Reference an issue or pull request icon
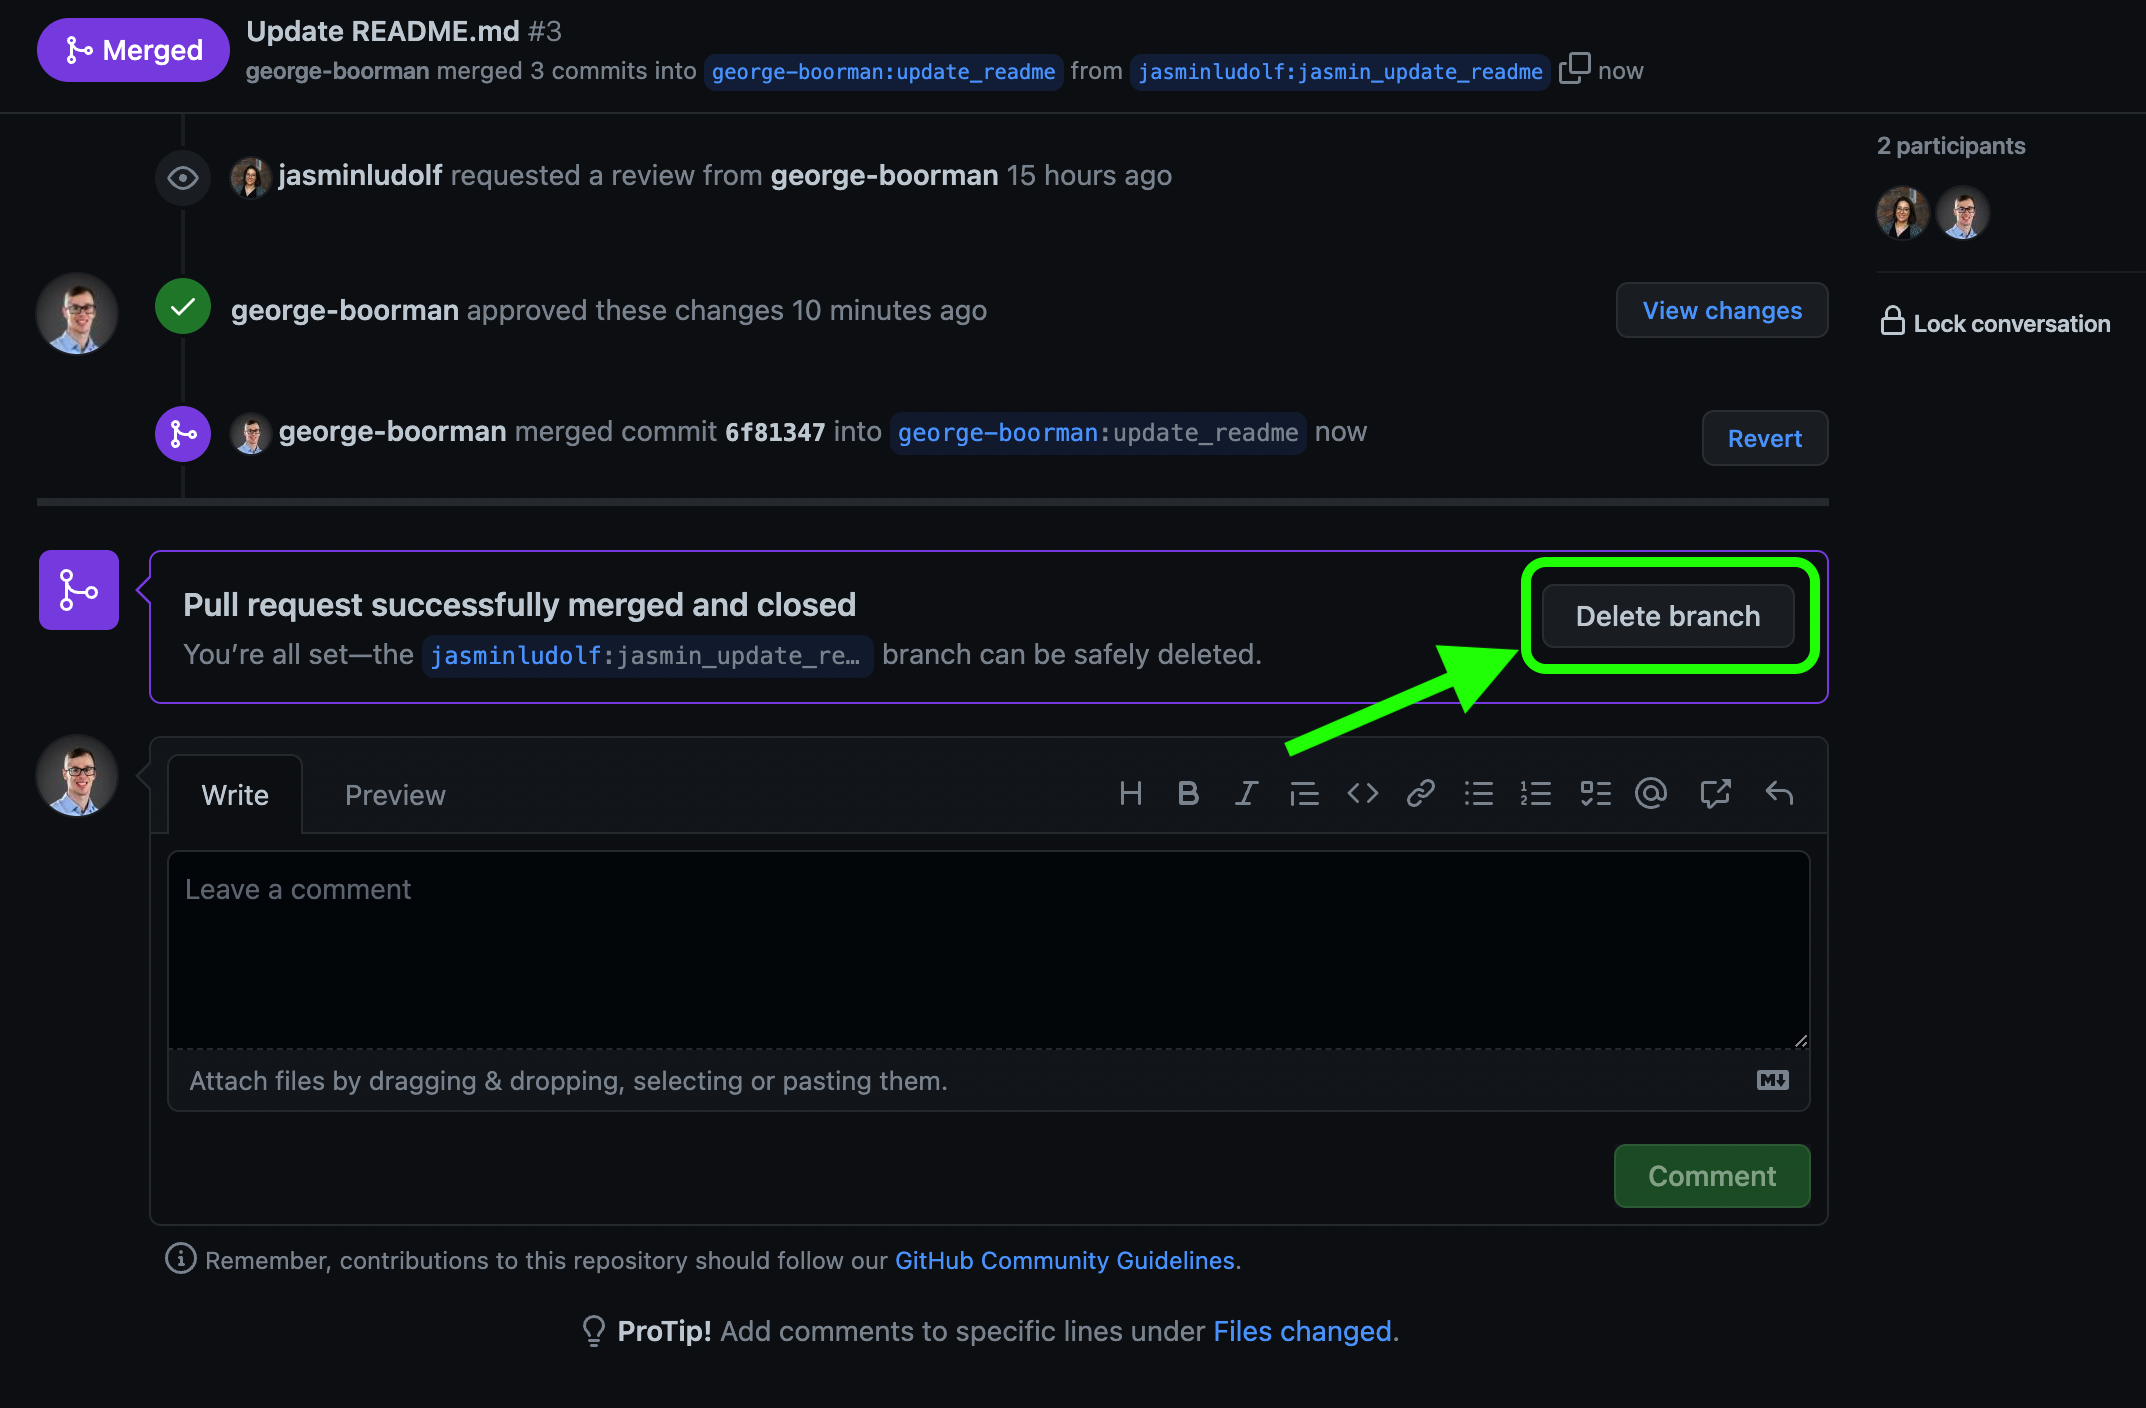 (x=1715, y=794)
